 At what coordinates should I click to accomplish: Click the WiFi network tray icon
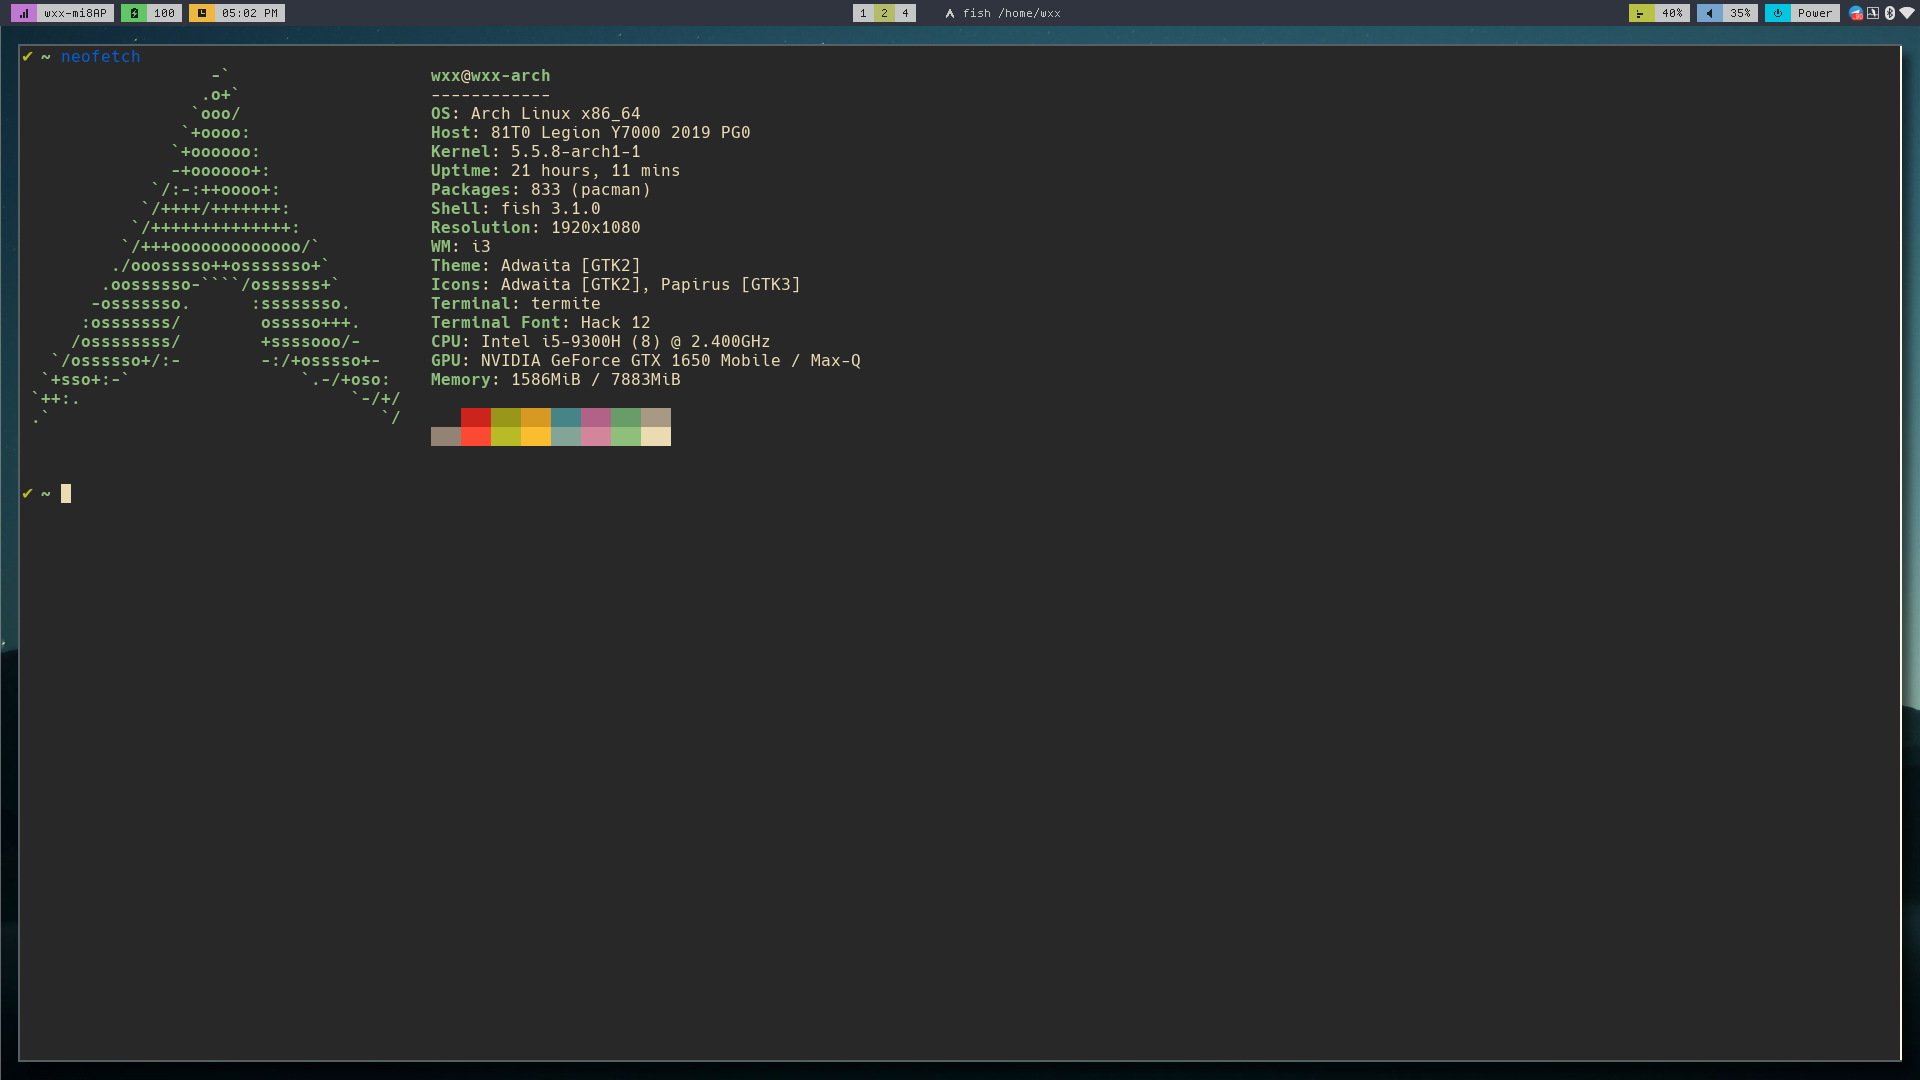tap(1906, 13)
